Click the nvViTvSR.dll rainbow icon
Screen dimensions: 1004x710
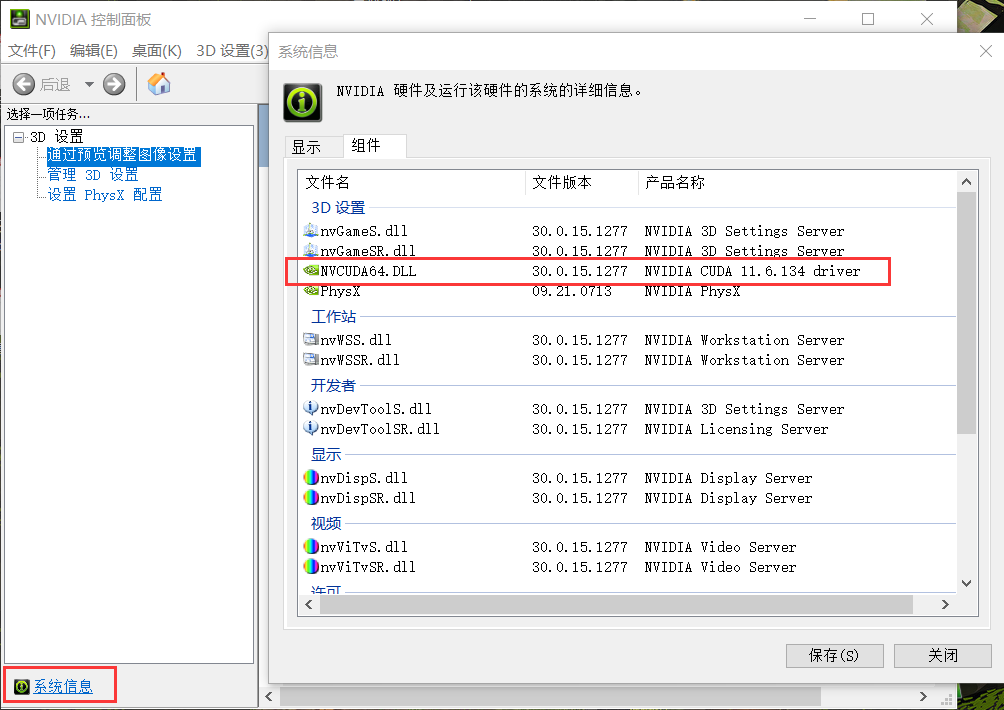[x=311, y=566]
